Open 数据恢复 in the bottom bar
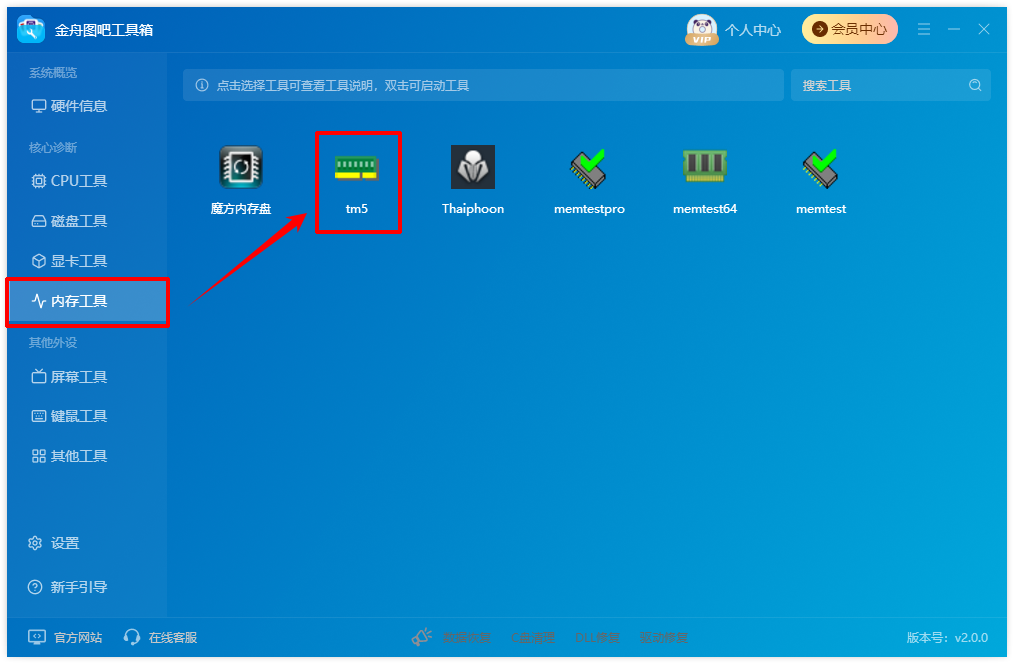This screenshot has height=664, width=1014. coord(467,637)
